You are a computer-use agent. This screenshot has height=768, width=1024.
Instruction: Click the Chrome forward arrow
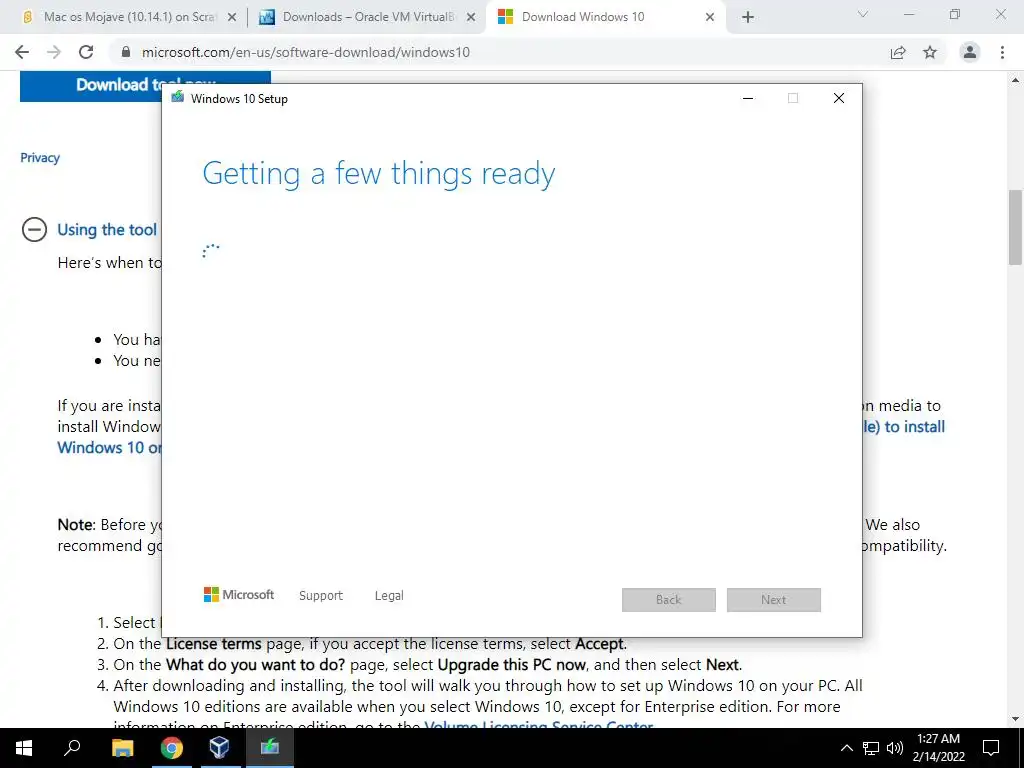[54, 52]
